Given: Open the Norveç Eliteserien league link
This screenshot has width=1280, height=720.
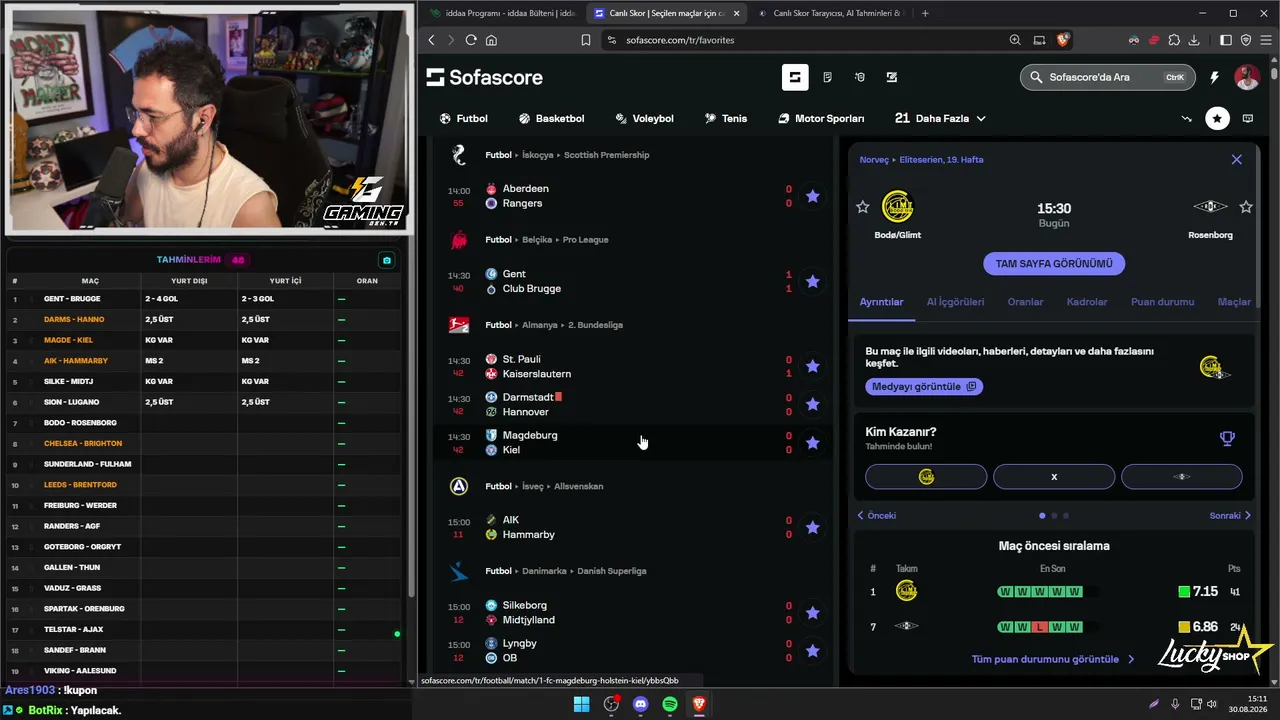Looking at the screenshot, I should tap(921, 159).
